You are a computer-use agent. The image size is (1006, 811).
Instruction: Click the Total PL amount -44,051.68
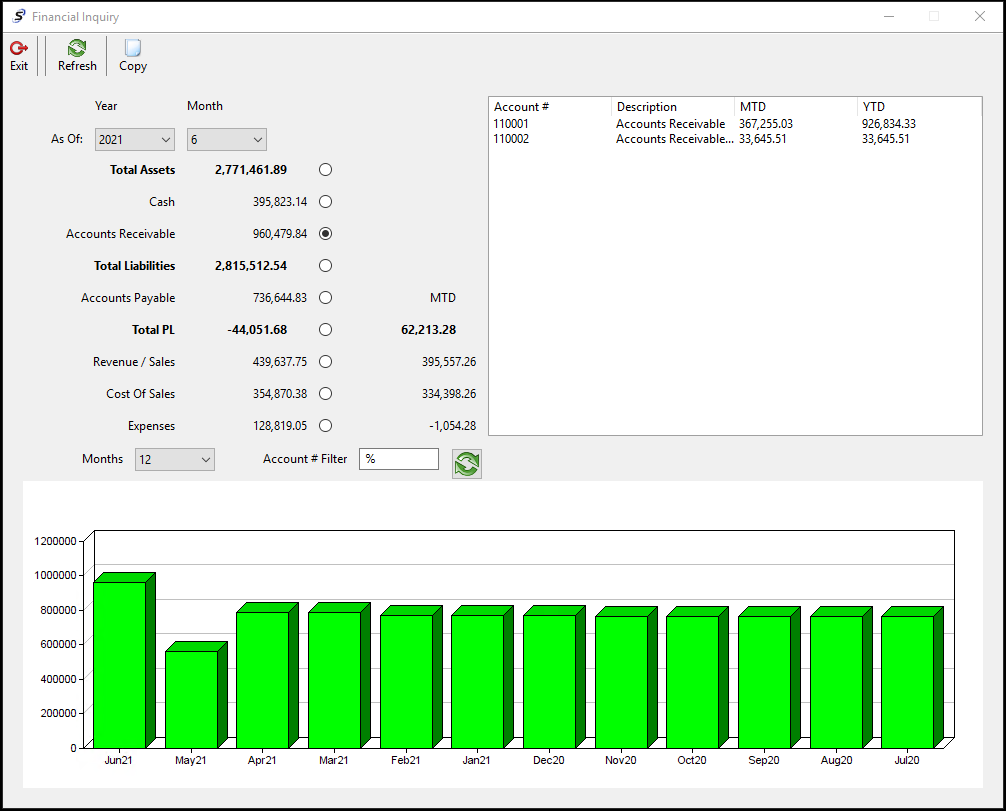[257, 330]
